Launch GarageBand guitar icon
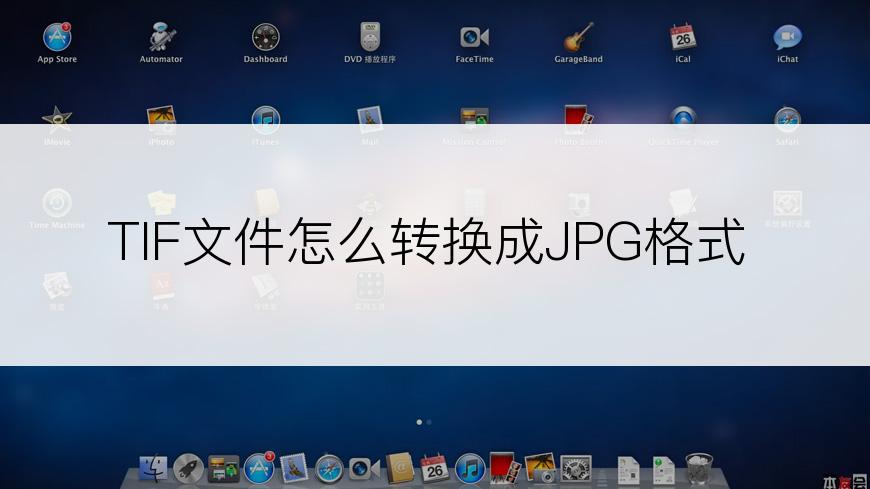The width and height of the screenshot is (870, 489). coord(579,37)
